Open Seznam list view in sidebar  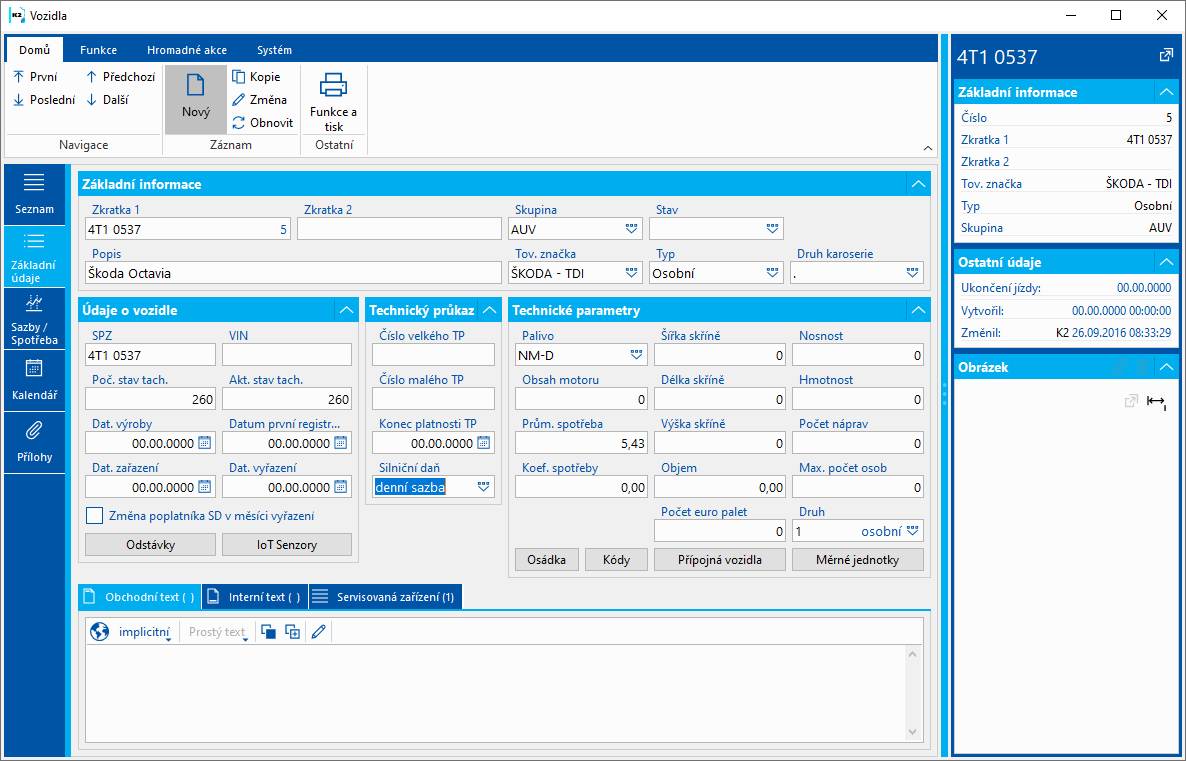click(x=34, y=194)
